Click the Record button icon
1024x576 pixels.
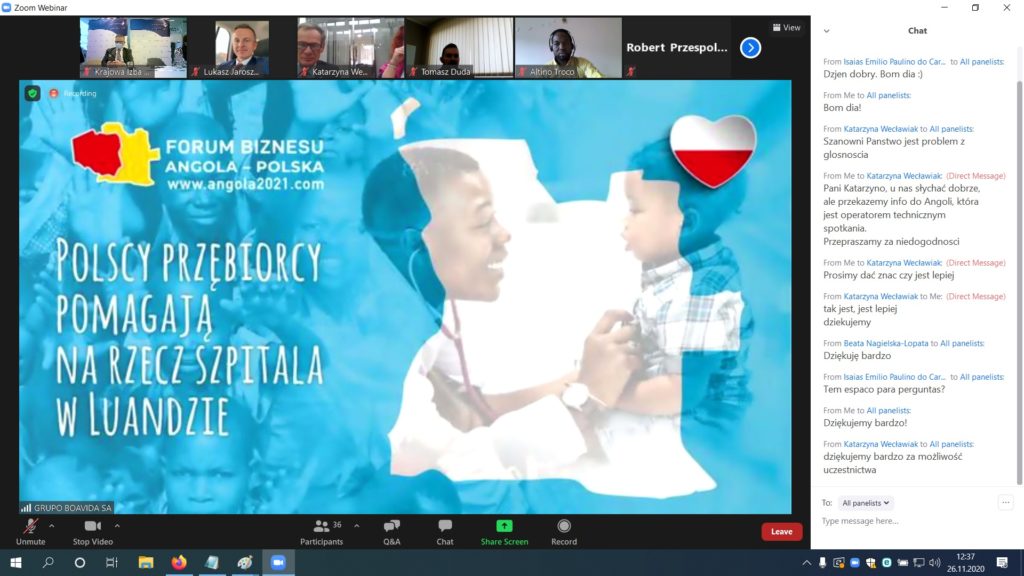tap(564, 527)
